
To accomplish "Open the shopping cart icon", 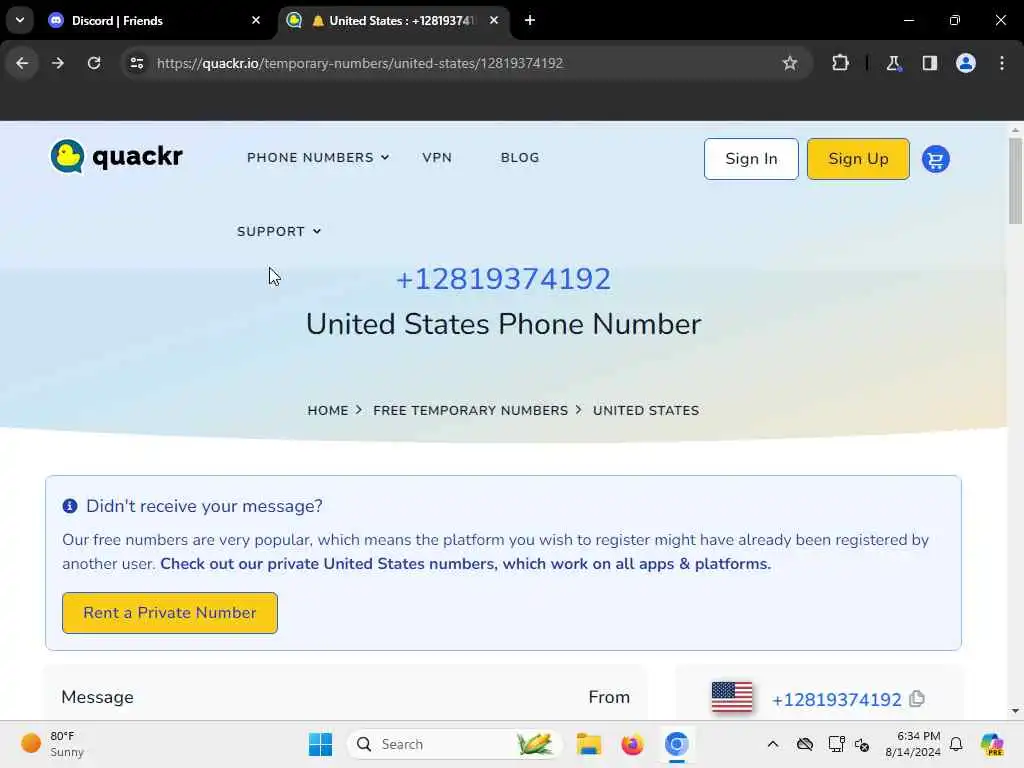I will (x=935, y=159).
